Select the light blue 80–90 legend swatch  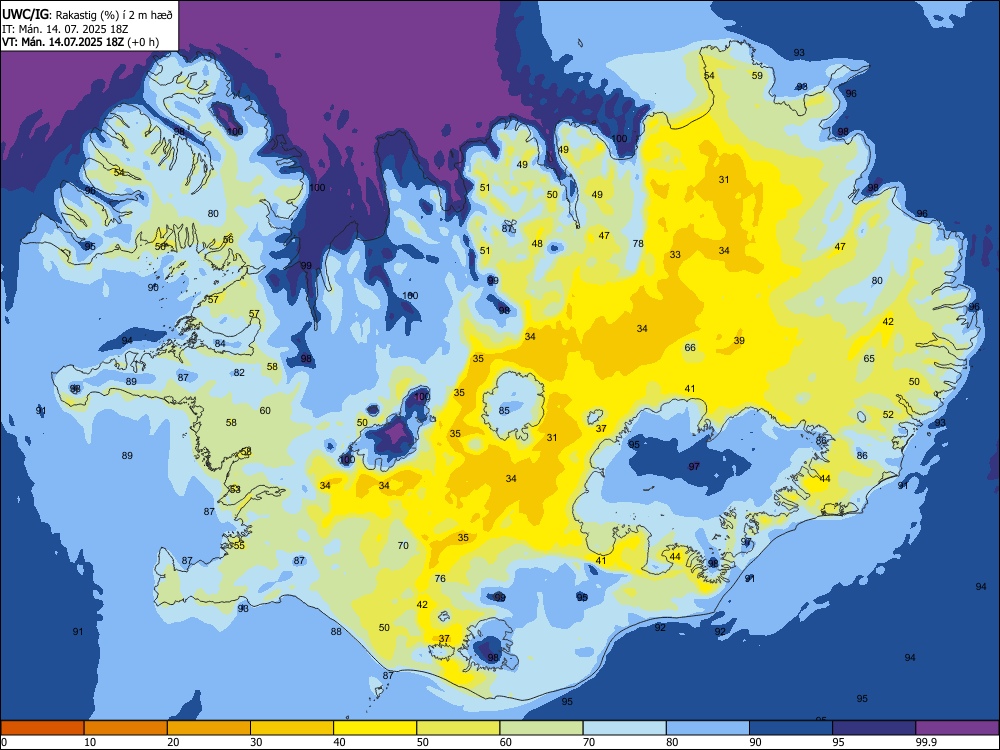(708, 728)
